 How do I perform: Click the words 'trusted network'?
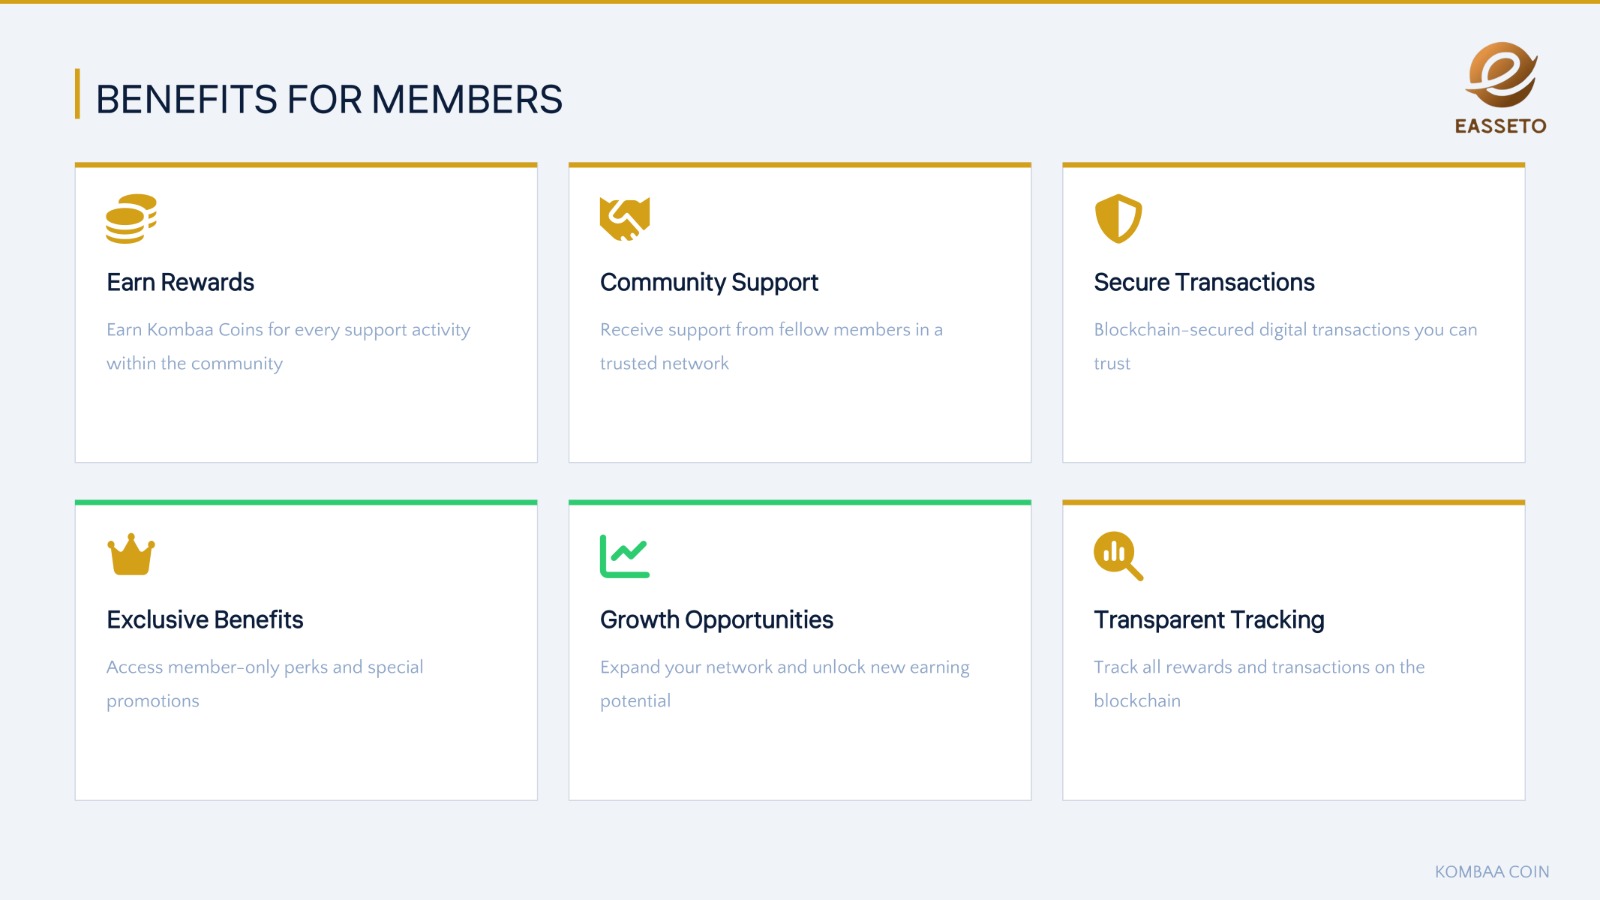pos(665,363)
